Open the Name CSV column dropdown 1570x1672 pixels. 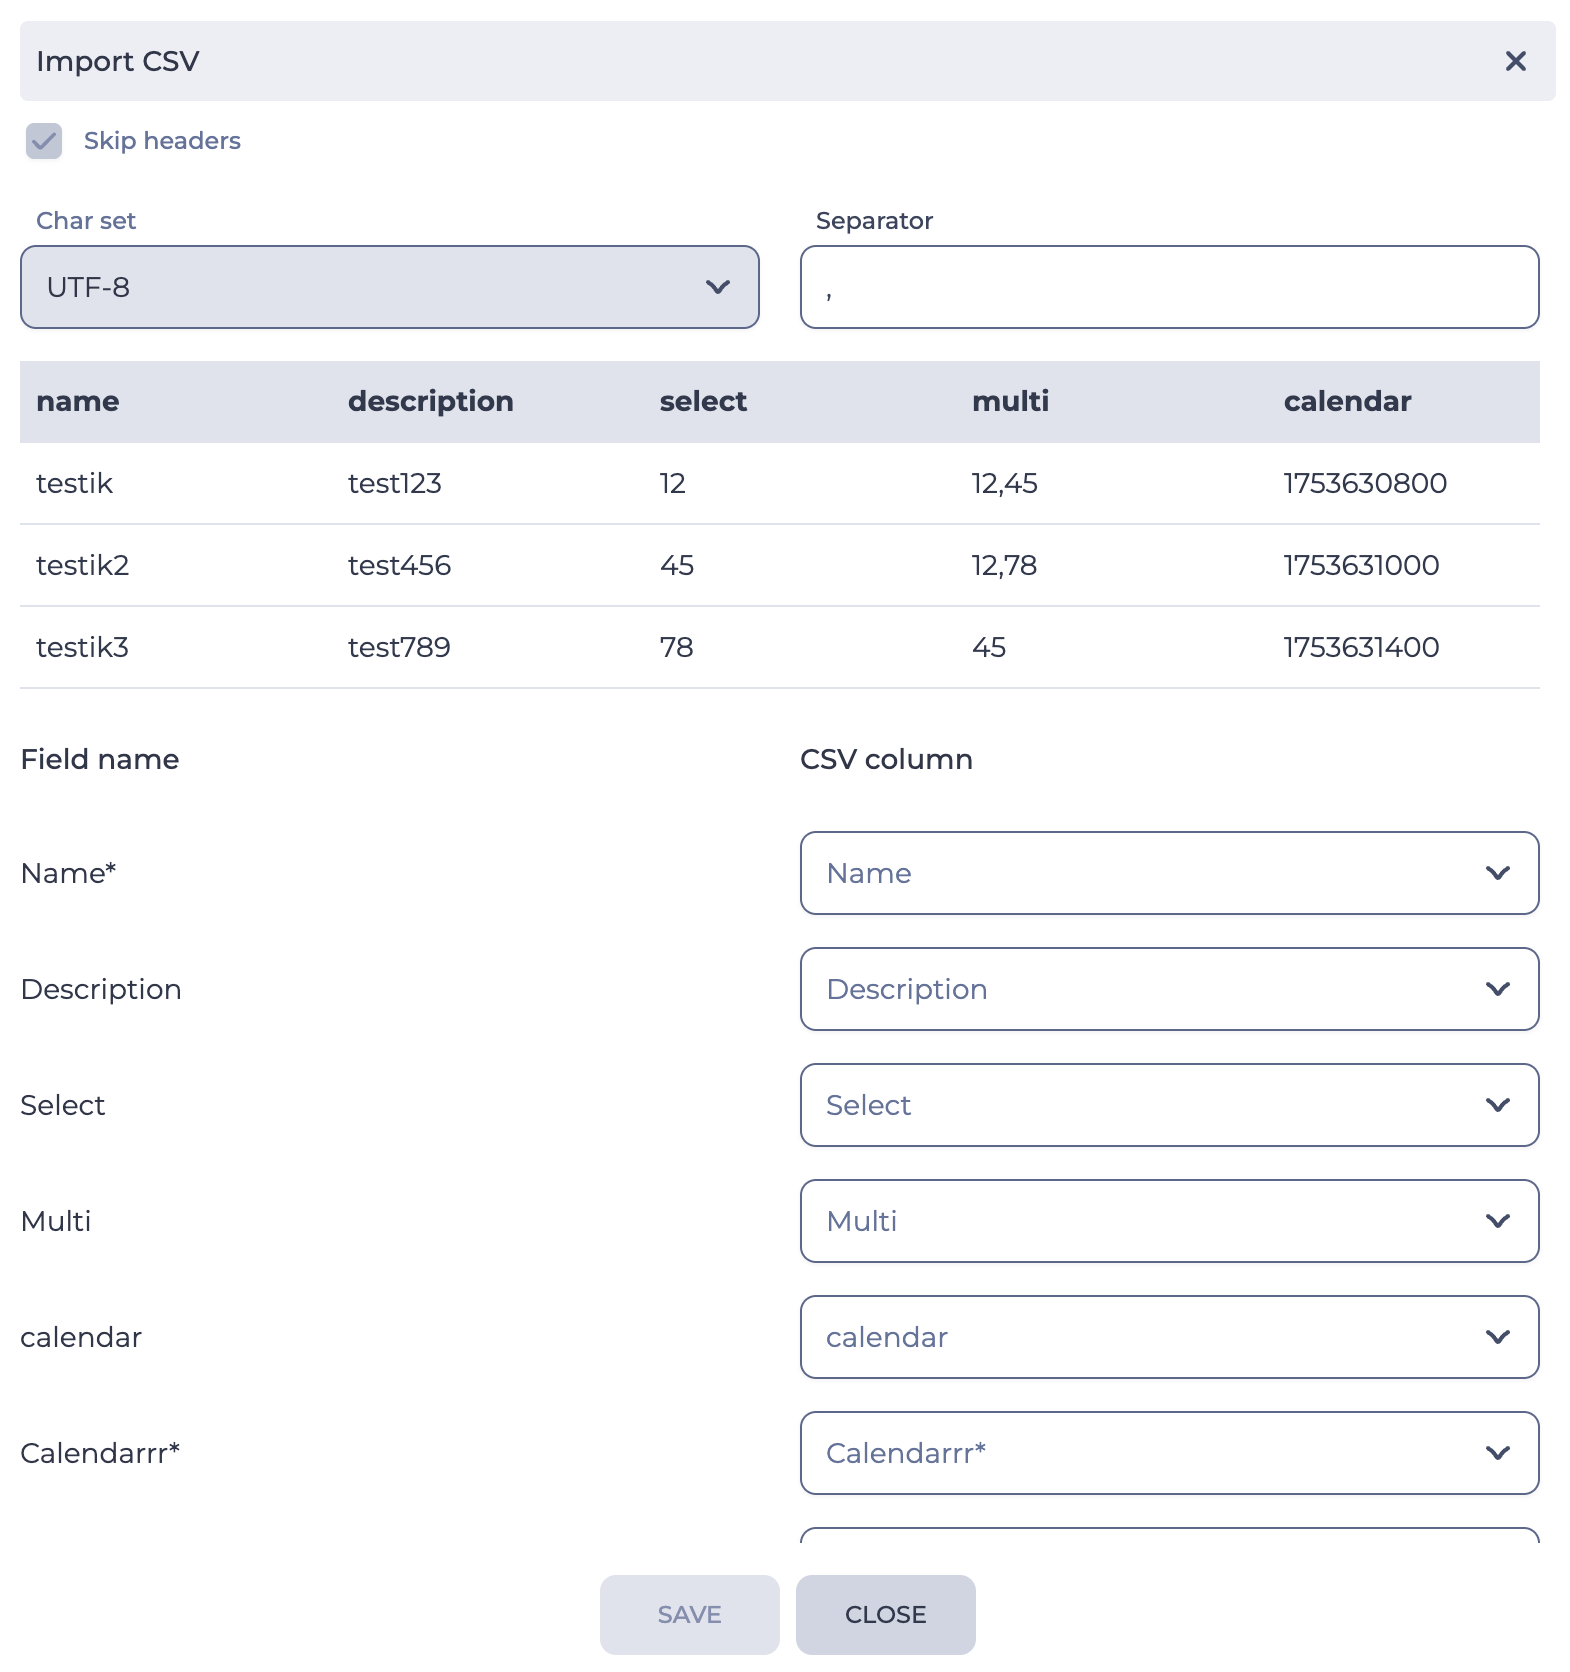point(1170,873)
